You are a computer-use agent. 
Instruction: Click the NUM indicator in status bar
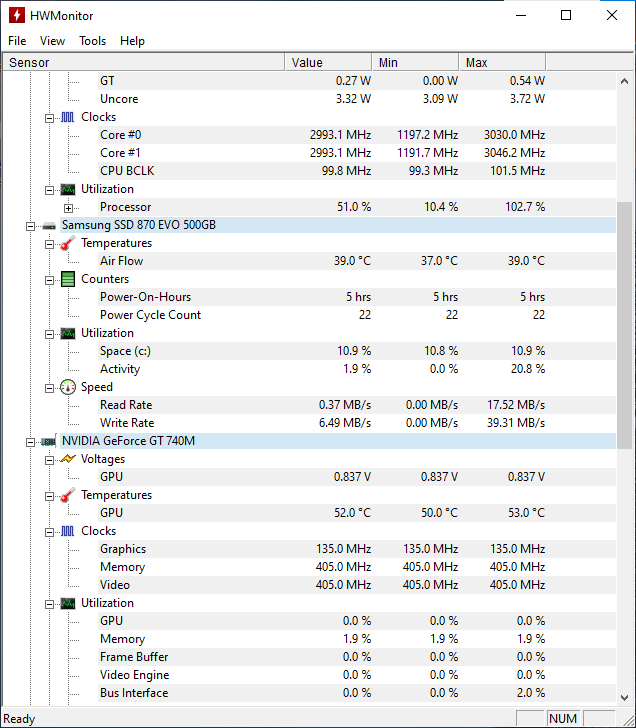pos(563,719)
